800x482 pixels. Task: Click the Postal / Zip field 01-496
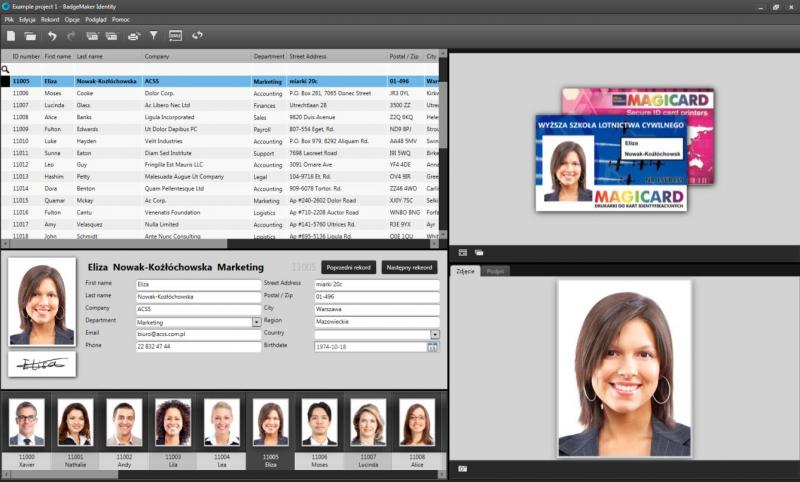coord(377,297)
